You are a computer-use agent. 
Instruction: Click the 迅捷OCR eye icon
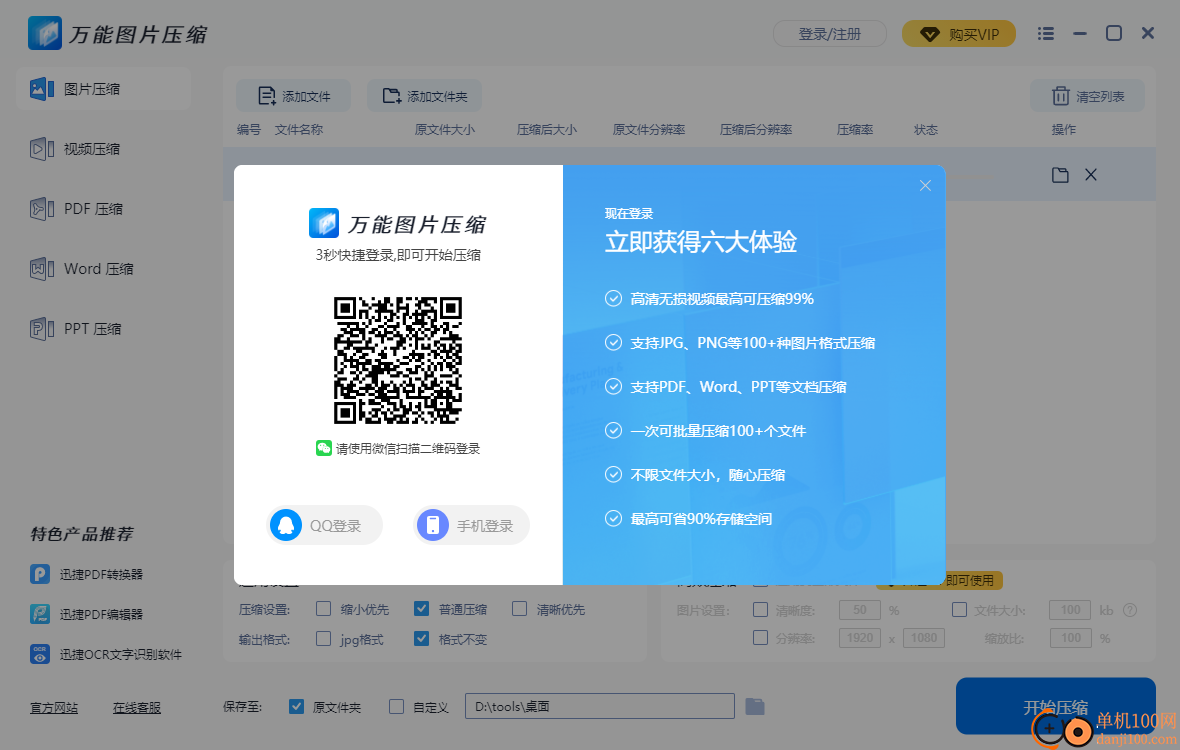(x=40, y=654)
